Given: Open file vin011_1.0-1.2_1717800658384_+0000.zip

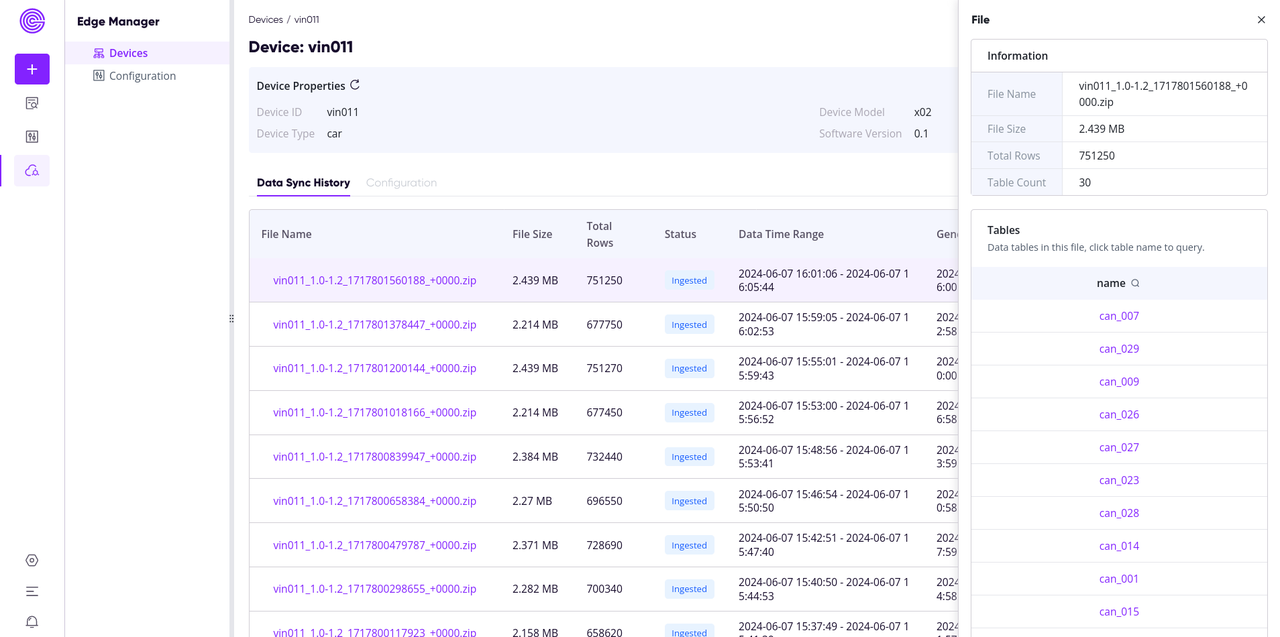Looking at the screenshot, I should pos(374,501).
